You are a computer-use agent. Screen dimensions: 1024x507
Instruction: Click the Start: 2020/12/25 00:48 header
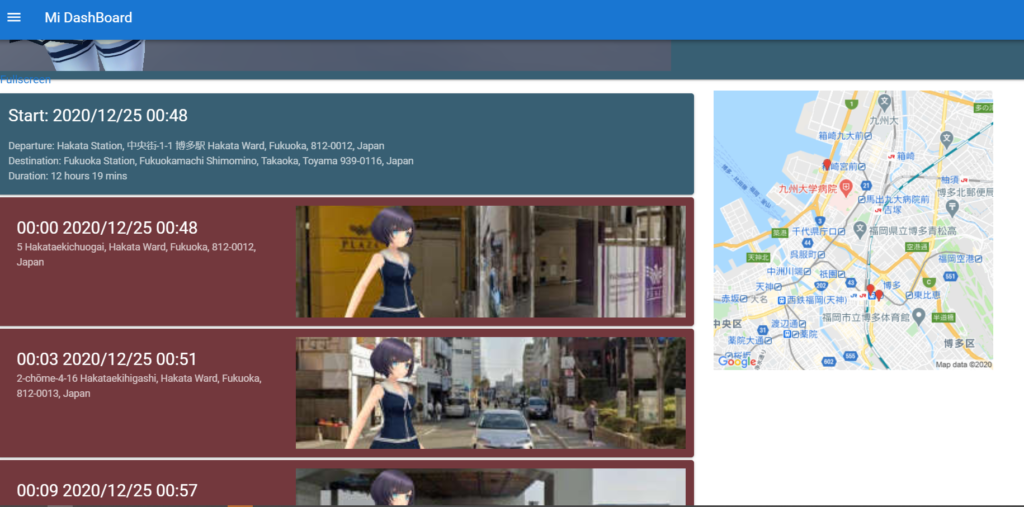tap(98, 115)
